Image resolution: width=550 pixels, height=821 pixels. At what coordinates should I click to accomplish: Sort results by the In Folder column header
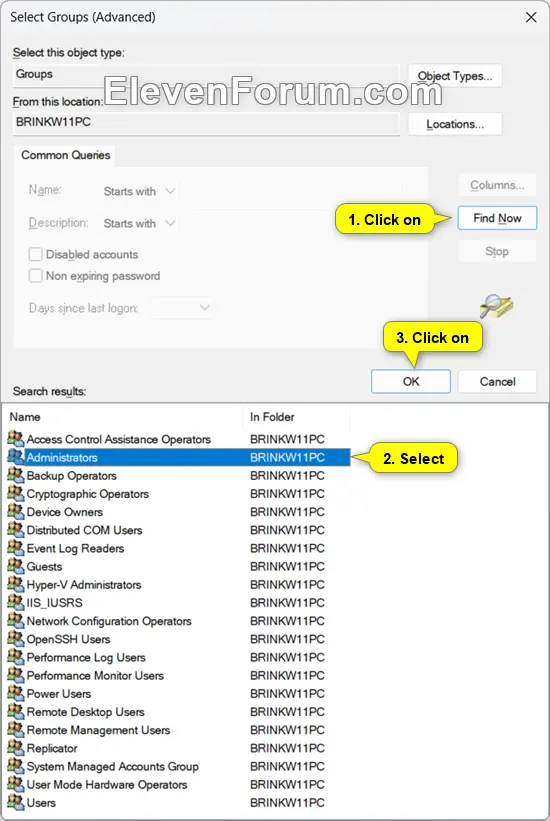pos(297,417)
